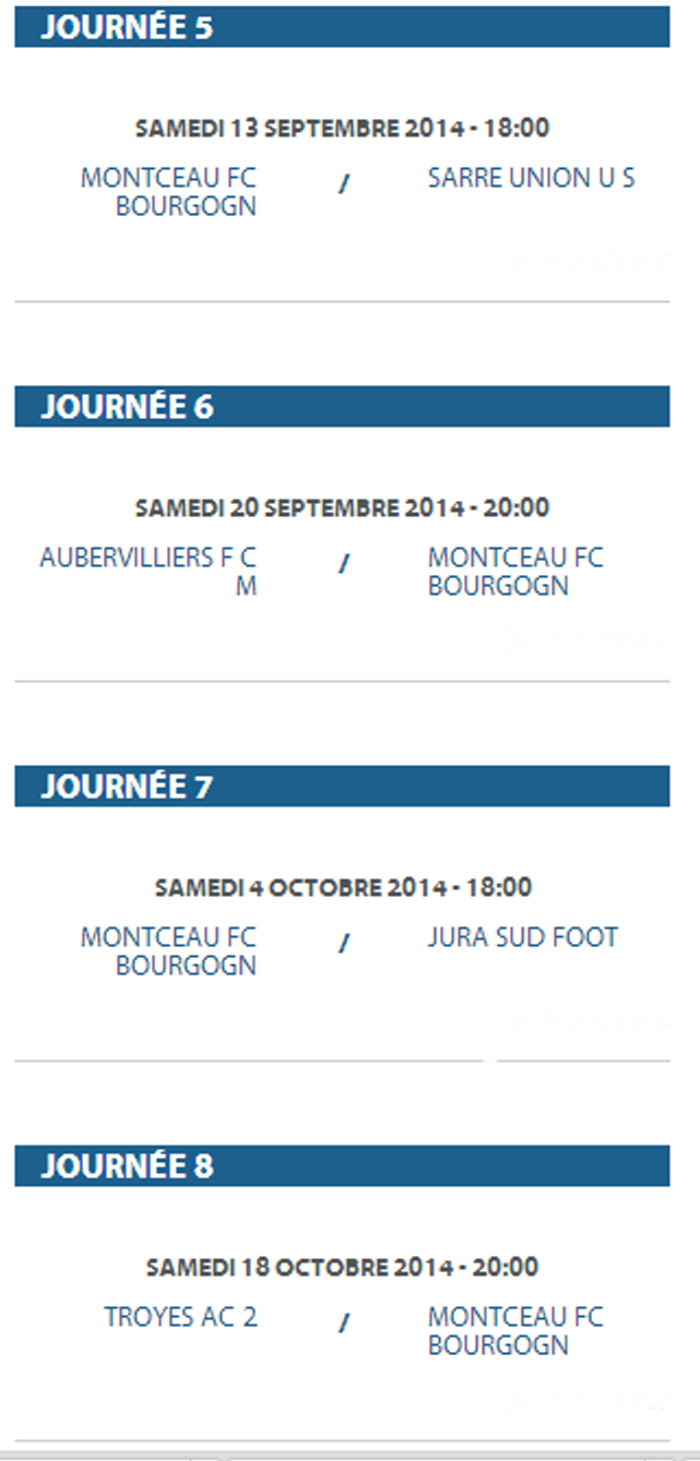This screenshot has height=1461, width=700.
Task: Open the Sarre Union U S team link
Action: click(x=531, y=179)
